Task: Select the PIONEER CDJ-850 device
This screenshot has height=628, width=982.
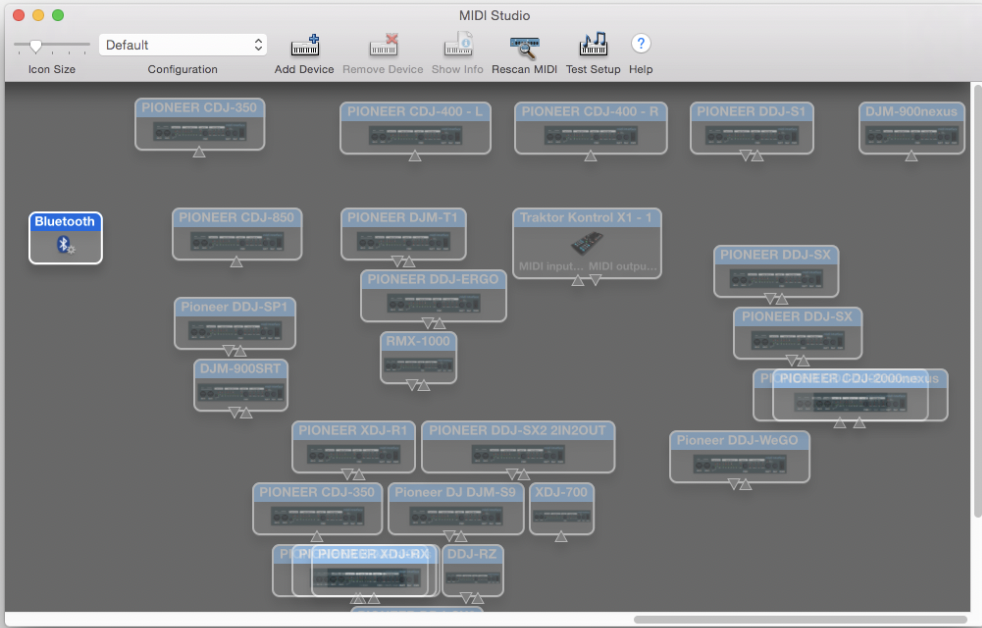Action: (237, 234)
